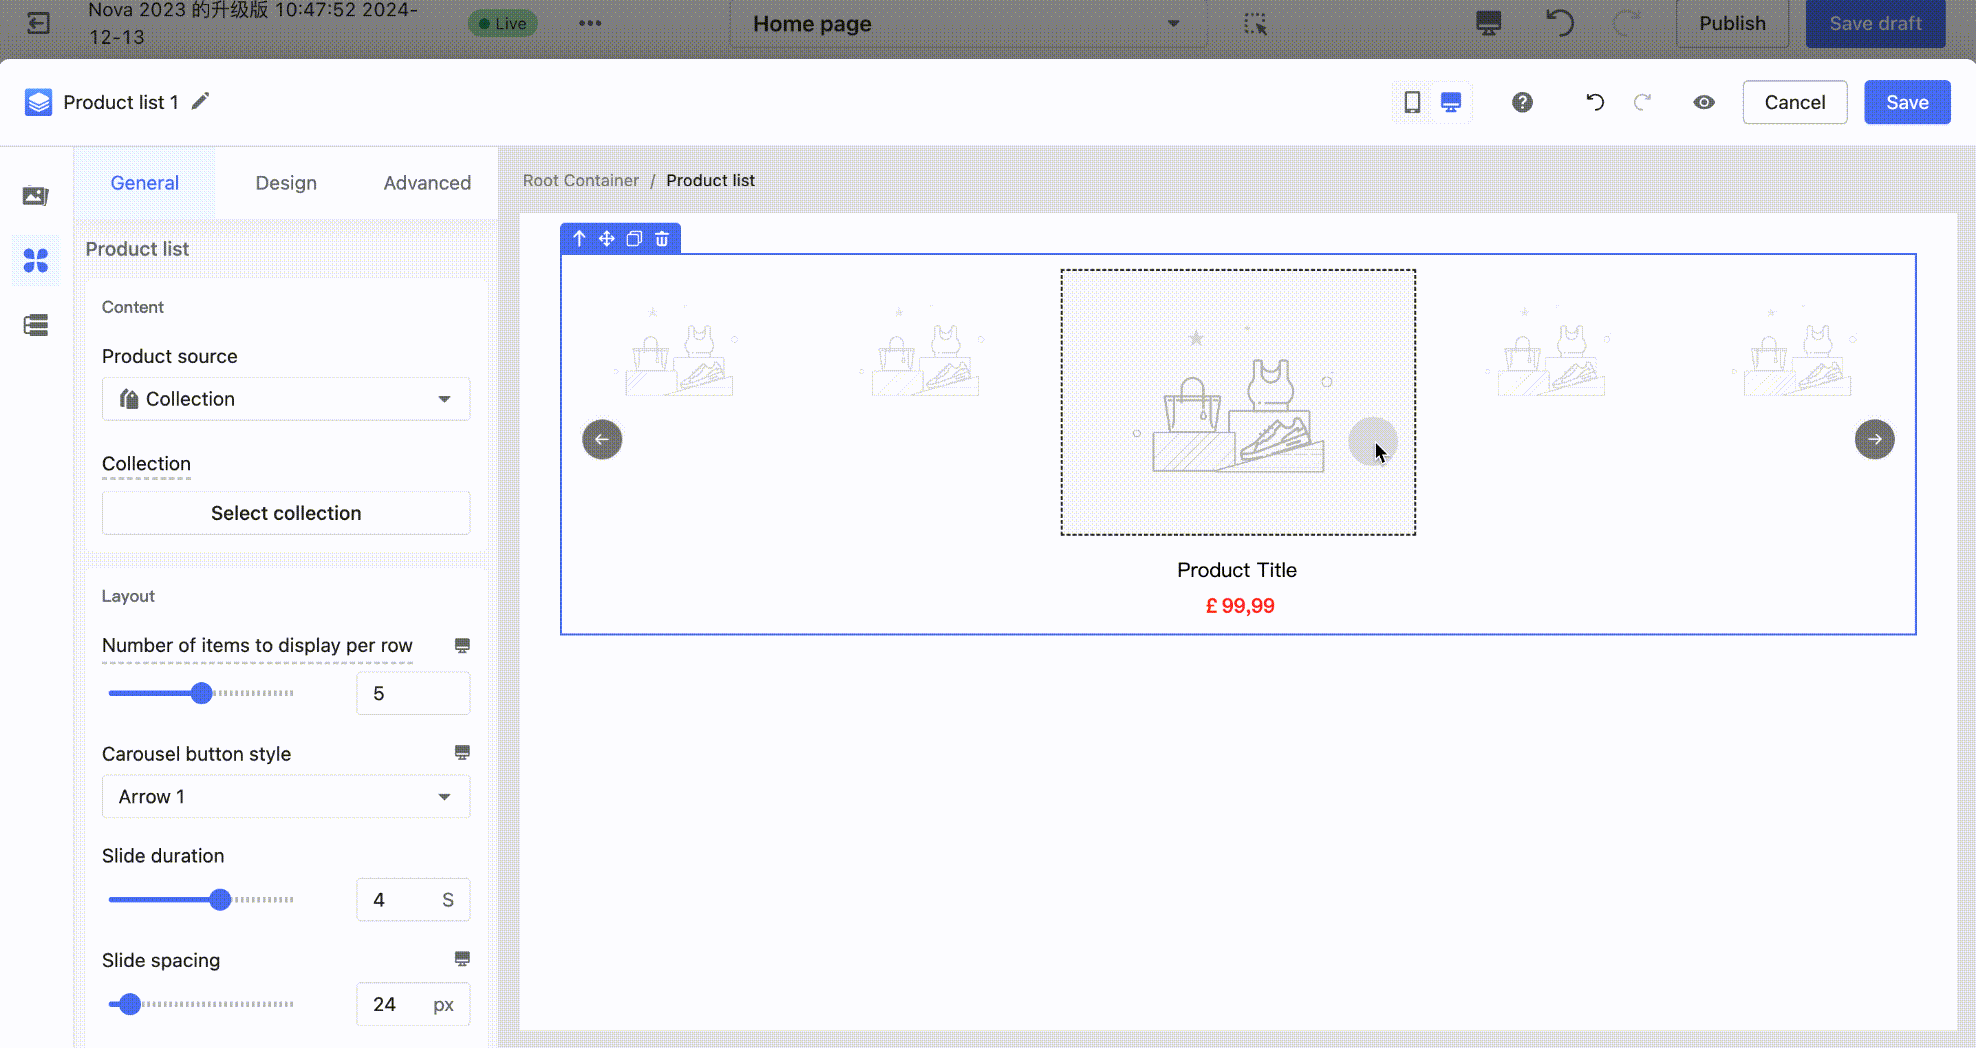The width and height of the screenshot is (1976, 1048).
Task: Click the pencil icon to rename Product list 1
Action: (x=201, y=101)
